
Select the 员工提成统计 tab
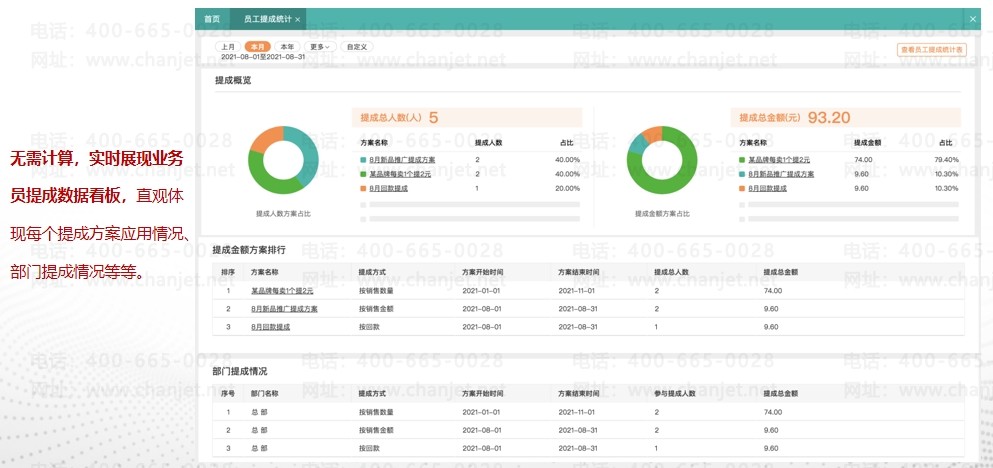263,19
